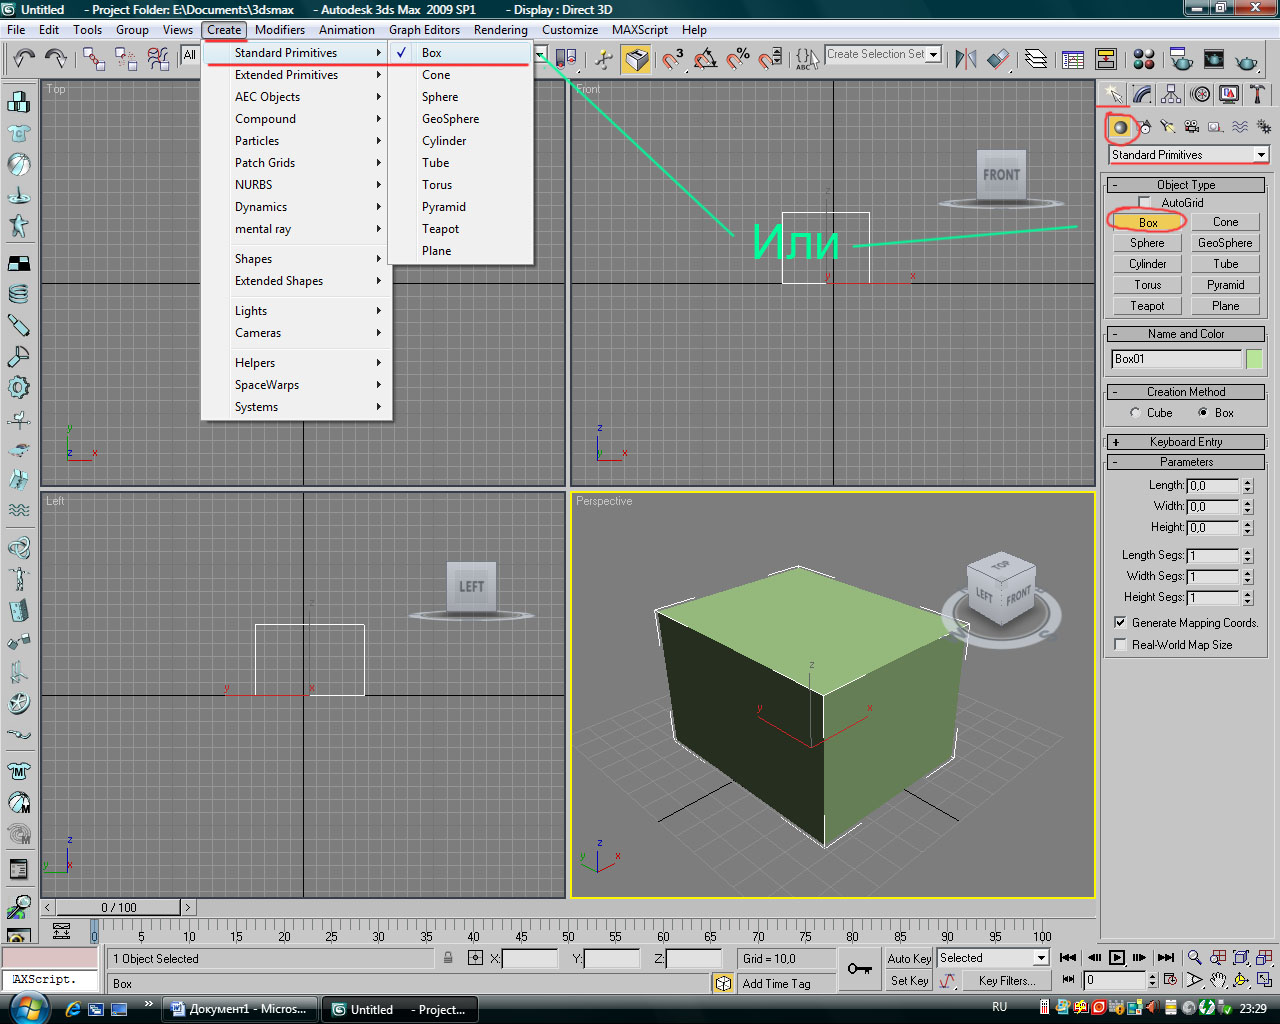Image resolution: width=1280 pixels, height=1024 pixels.
Task: Click the Quick Render teapot icon
Action: [1246, 60]
